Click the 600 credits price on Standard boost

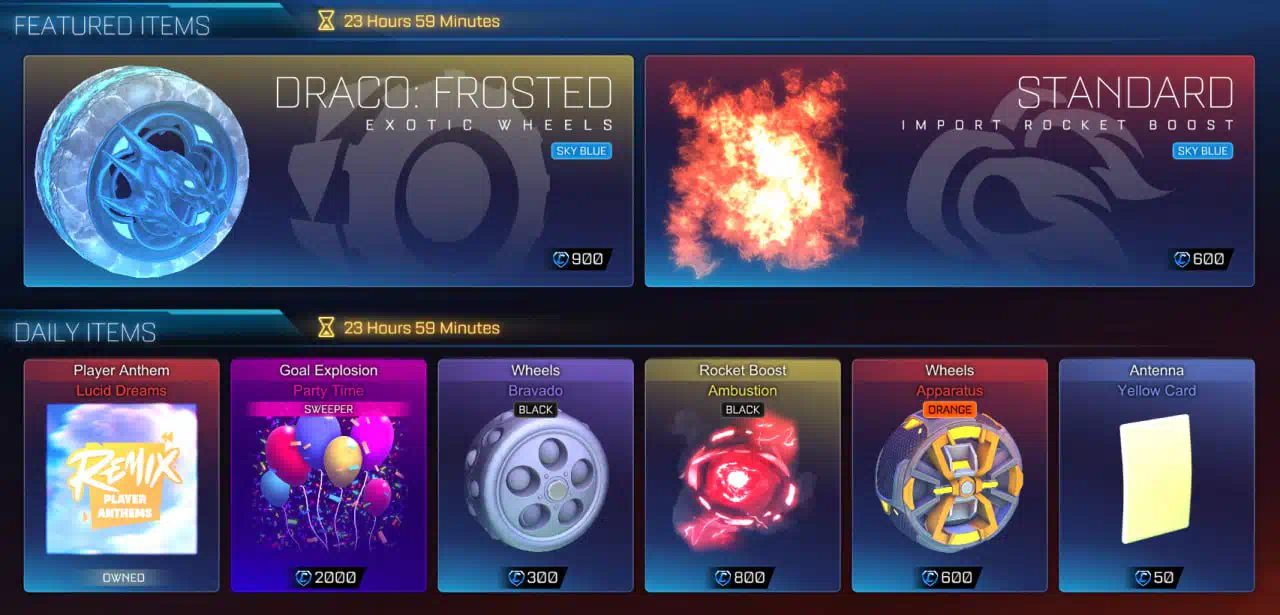(1200, 260)
